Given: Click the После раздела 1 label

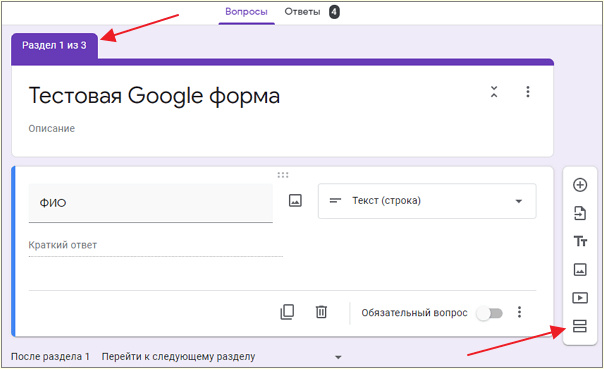Looking at the screenshot, I should pos(50,357).
